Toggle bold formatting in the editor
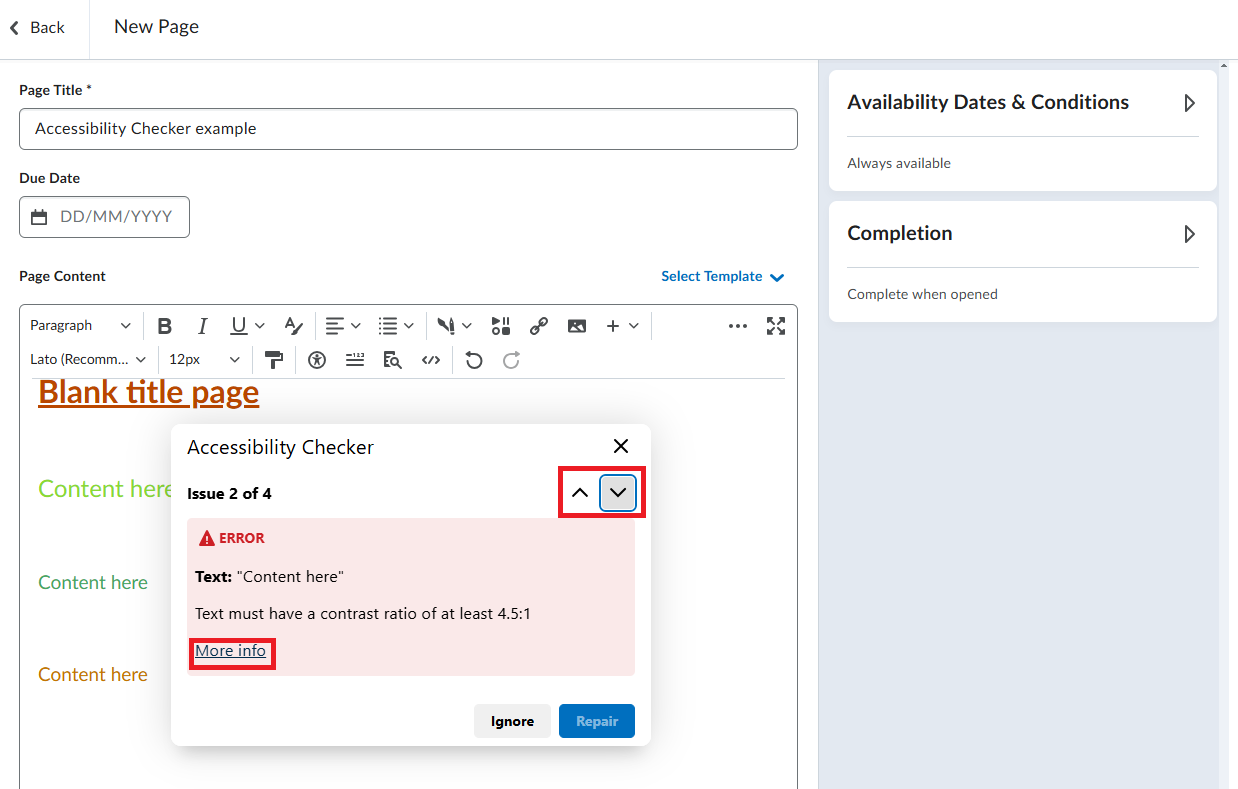The image size is (1238, 789). click(165, 326)
